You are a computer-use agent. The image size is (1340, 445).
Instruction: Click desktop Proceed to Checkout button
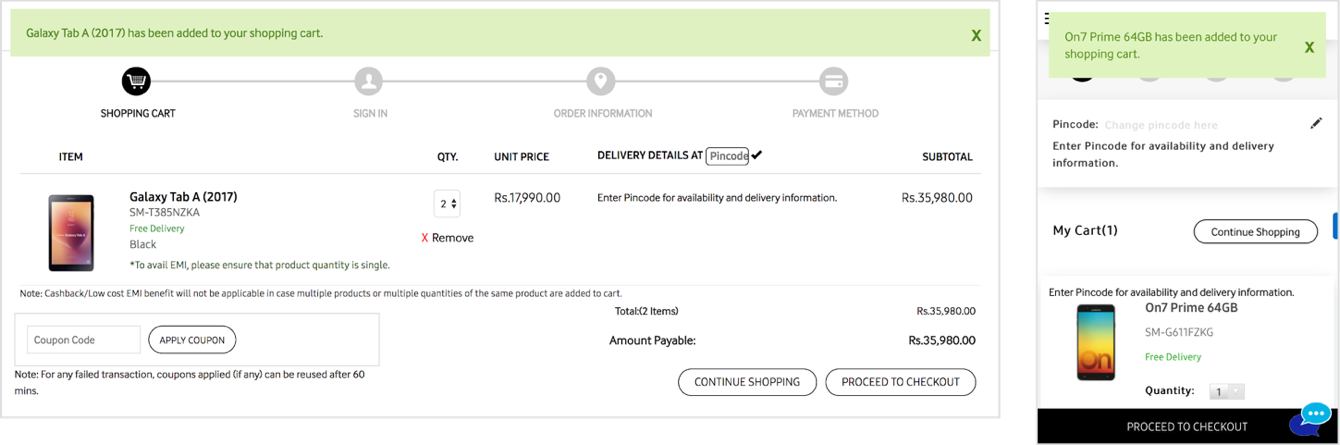pyautogui.click(x=900, y=382)
